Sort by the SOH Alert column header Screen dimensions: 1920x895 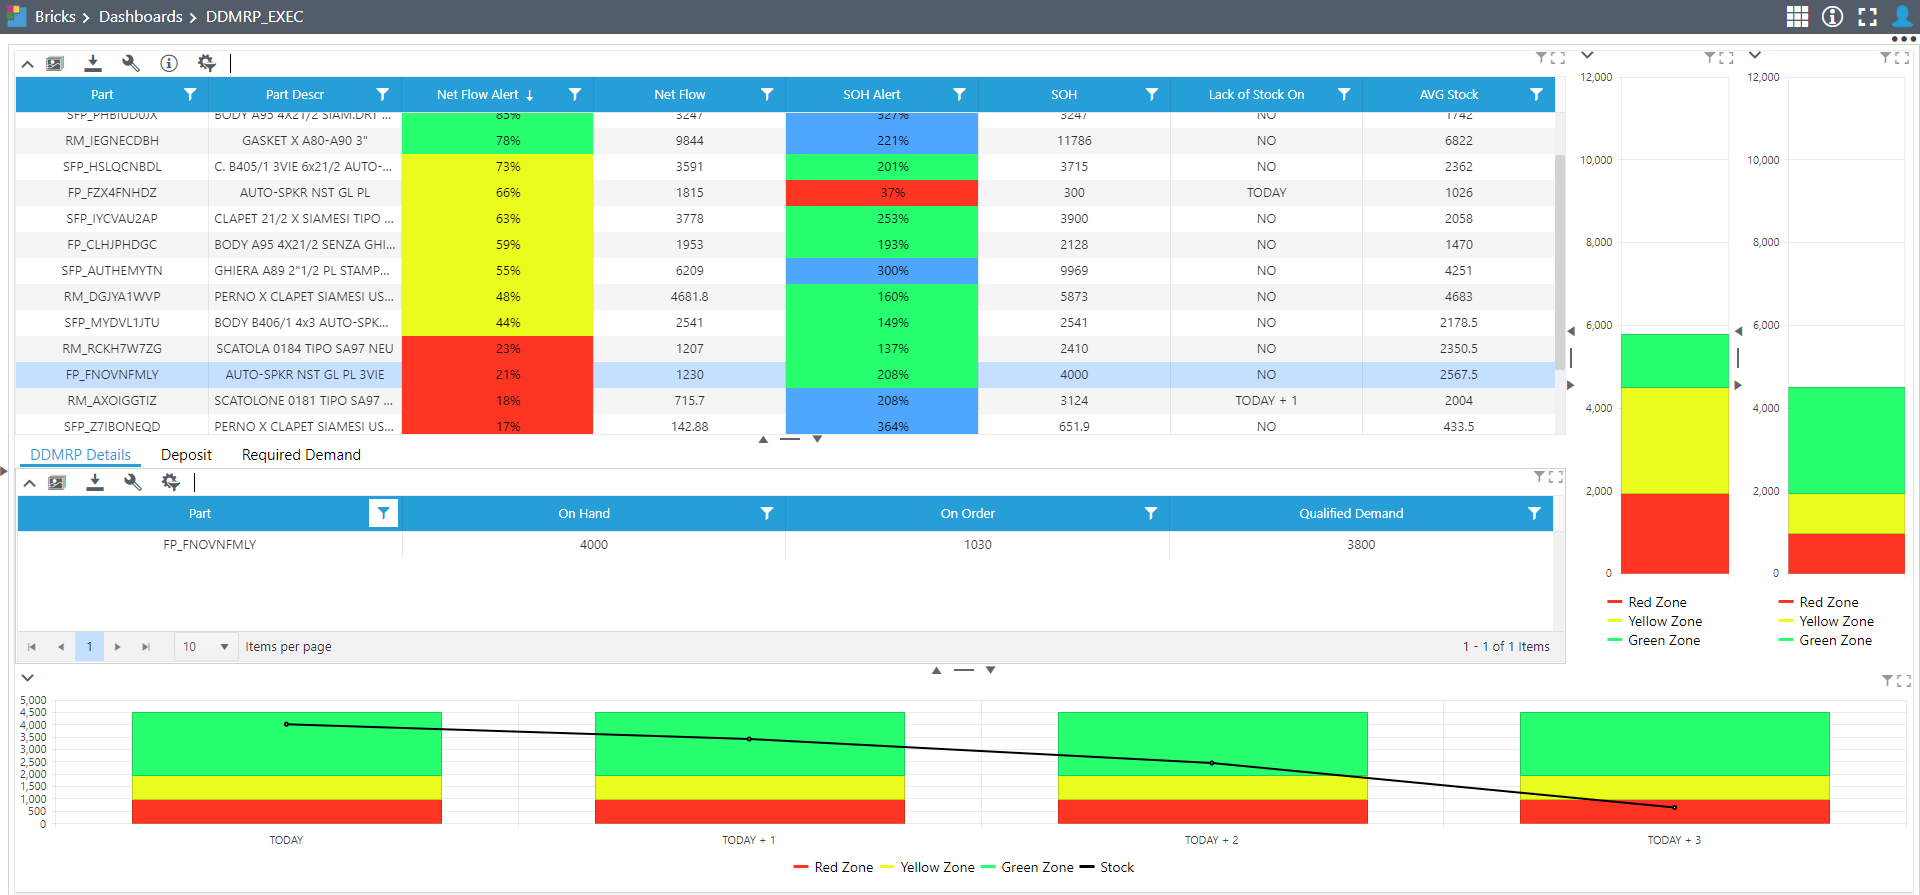pyautogui.click(x=871, y=94)
